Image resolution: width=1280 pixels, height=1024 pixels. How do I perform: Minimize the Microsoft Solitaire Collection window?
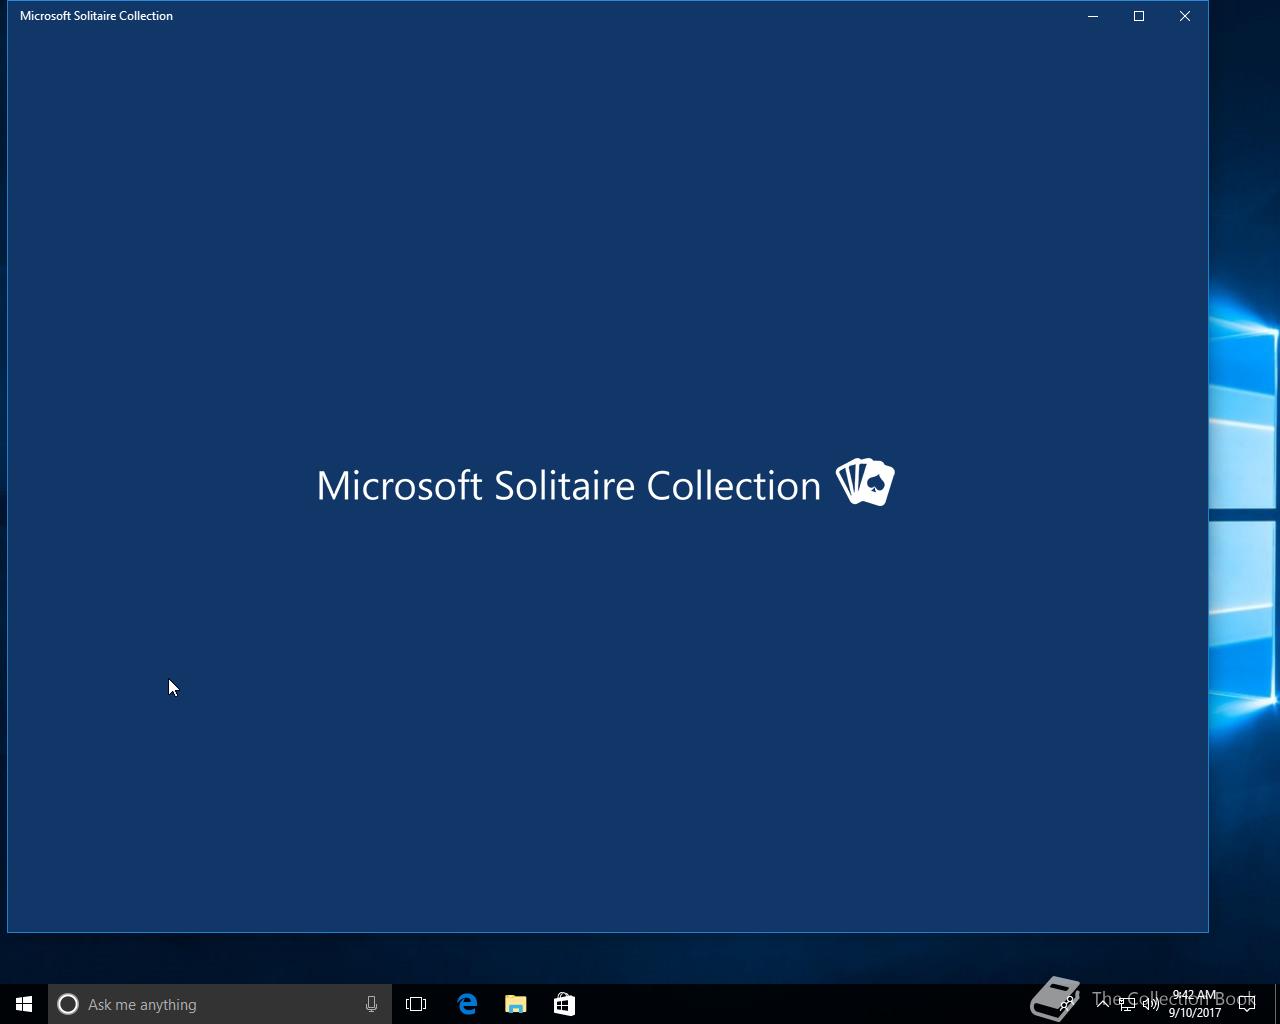[x=1093, y=16]
